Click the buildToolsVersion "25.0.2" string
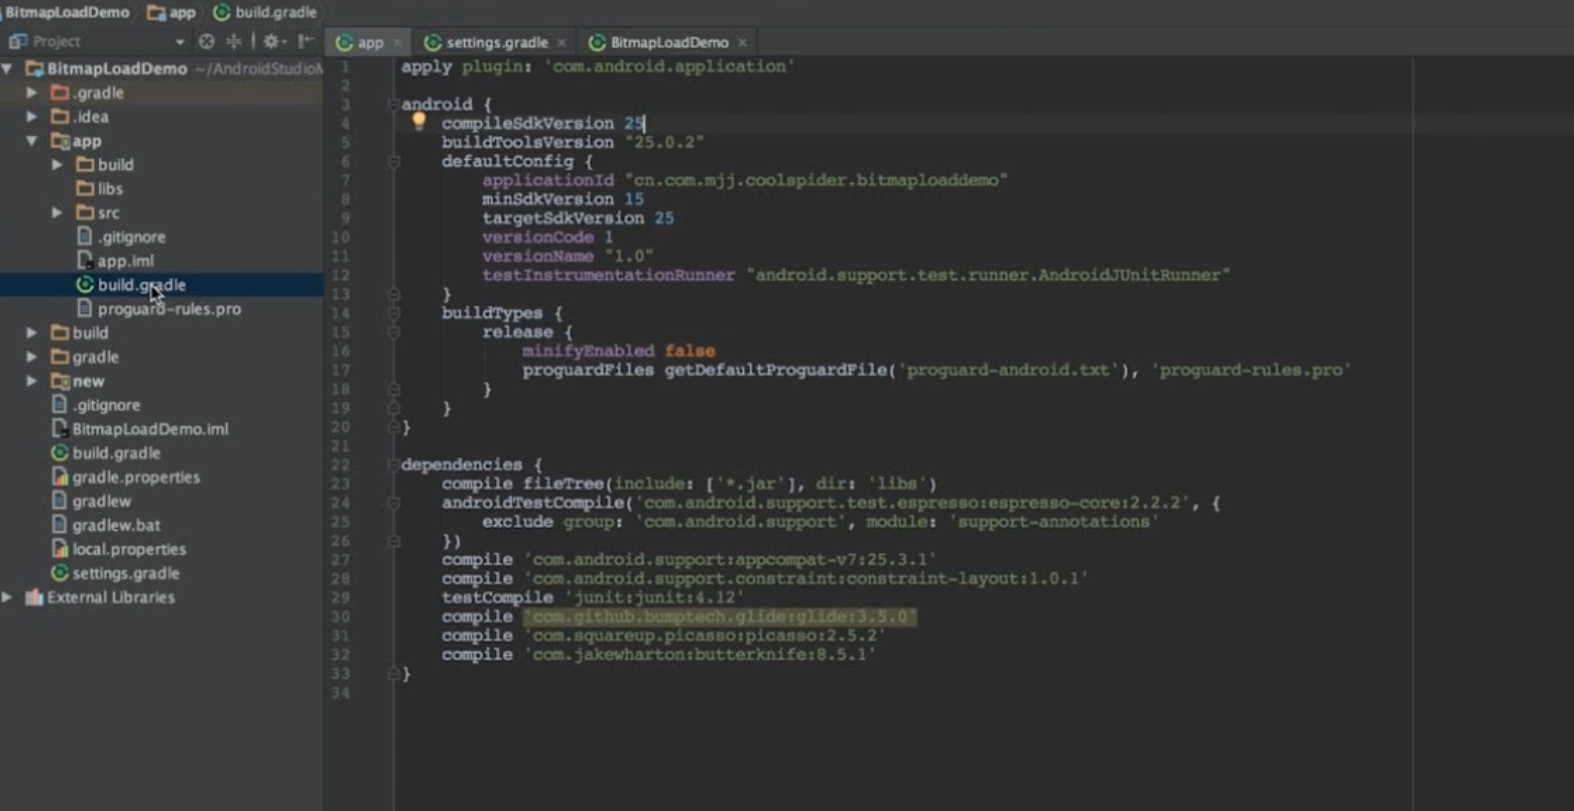This screenshot has height=811, width=1574. pyautogui.click(x=664, y=142)
